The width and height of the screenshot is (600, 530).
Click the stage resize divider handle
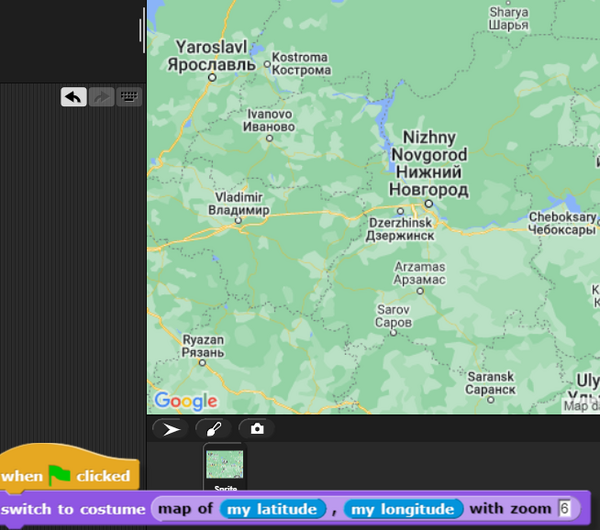coord(142,33)
